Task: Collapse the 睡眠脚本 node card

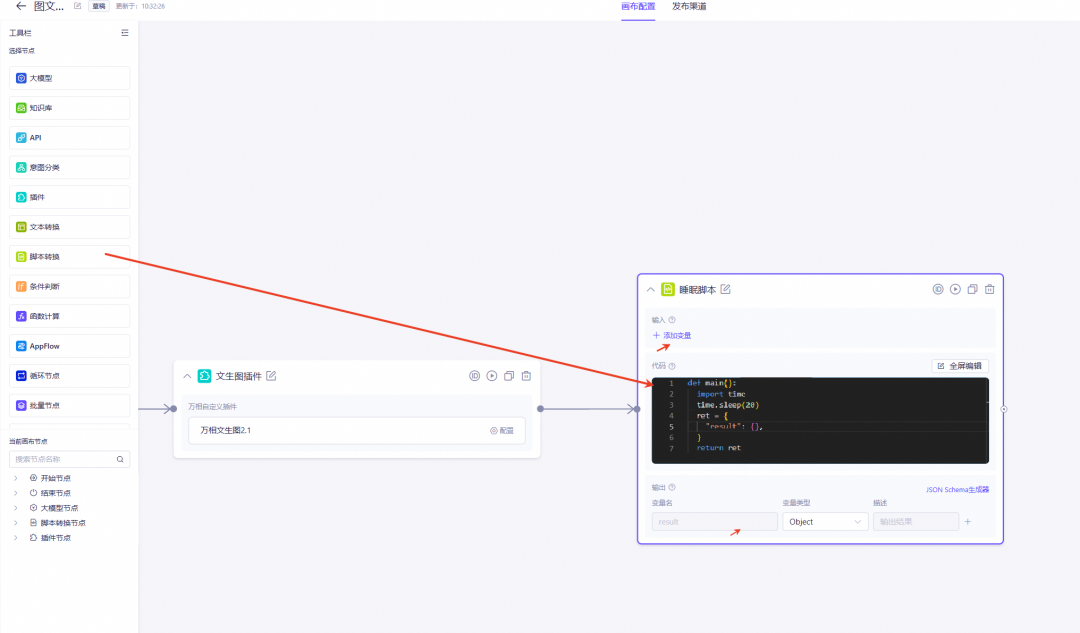Action: click(651, 289)
